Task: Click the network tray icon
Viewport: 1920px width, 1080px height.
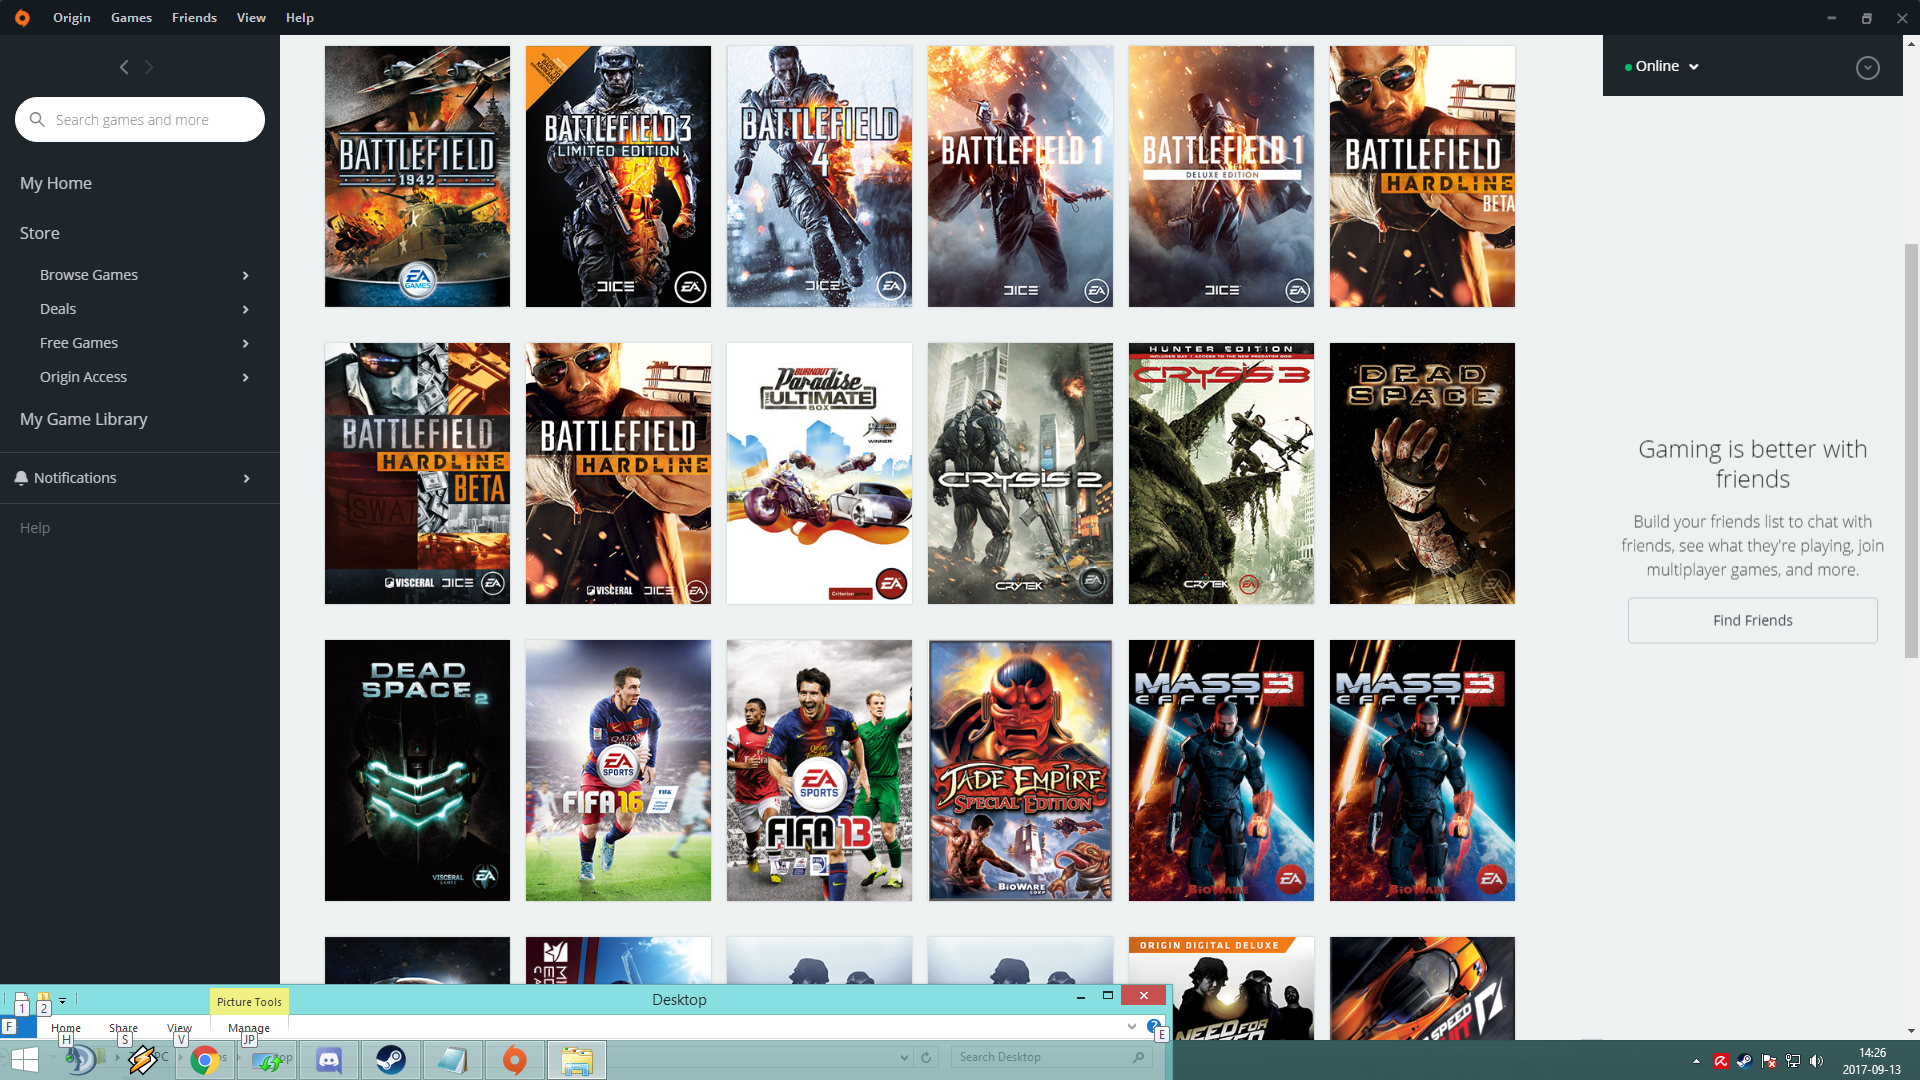Action: [x=1793, y=1061]
